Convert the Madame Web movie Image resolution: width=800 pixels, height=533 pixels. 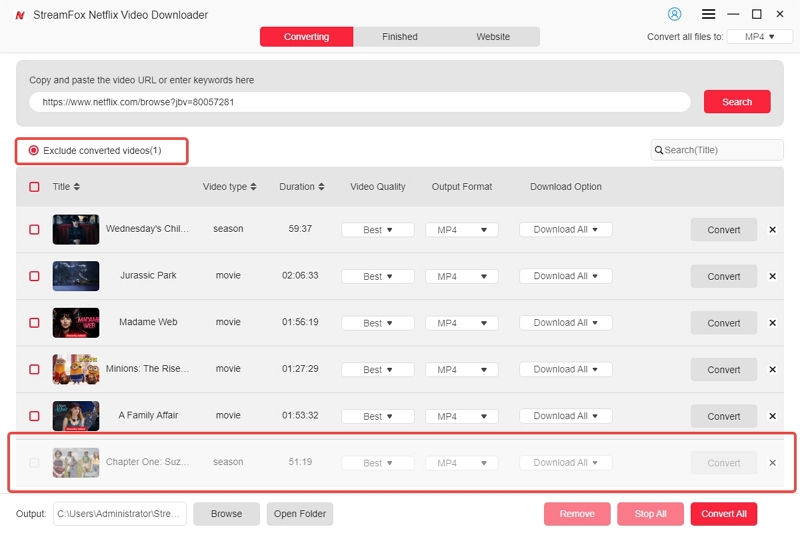tap(723, 323)
